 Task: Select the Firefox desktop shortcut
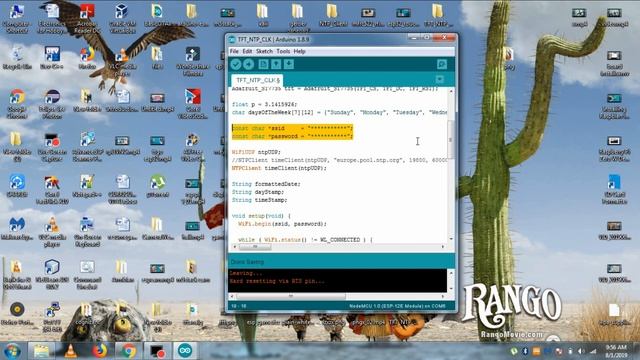[x=87, y=58]
